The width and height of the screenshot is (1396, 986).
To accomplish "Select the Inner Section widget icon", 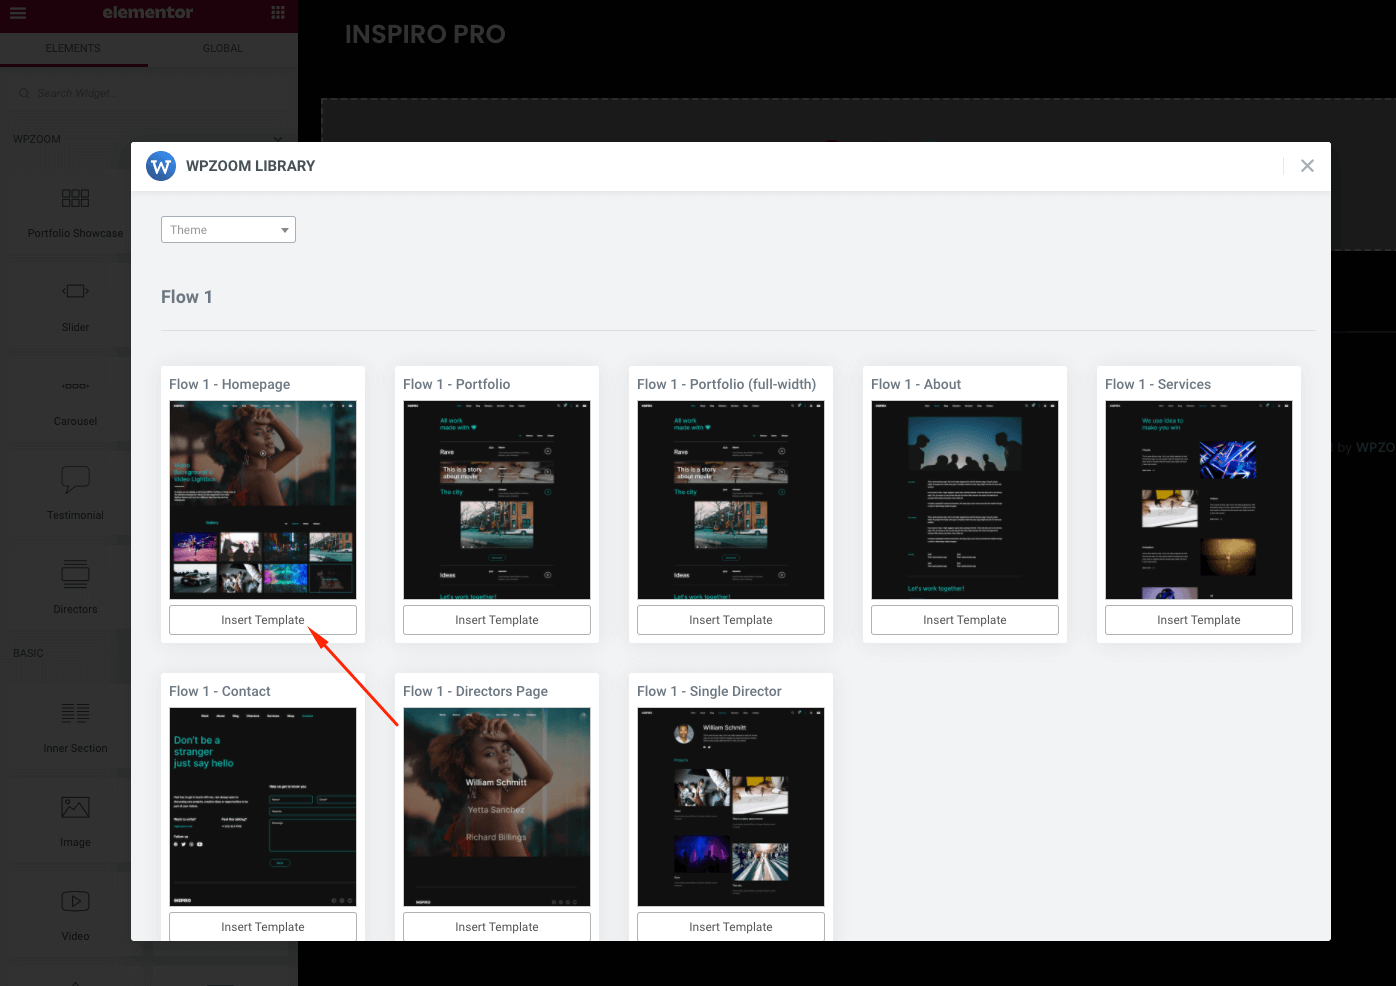I will (x=76, y=713).
